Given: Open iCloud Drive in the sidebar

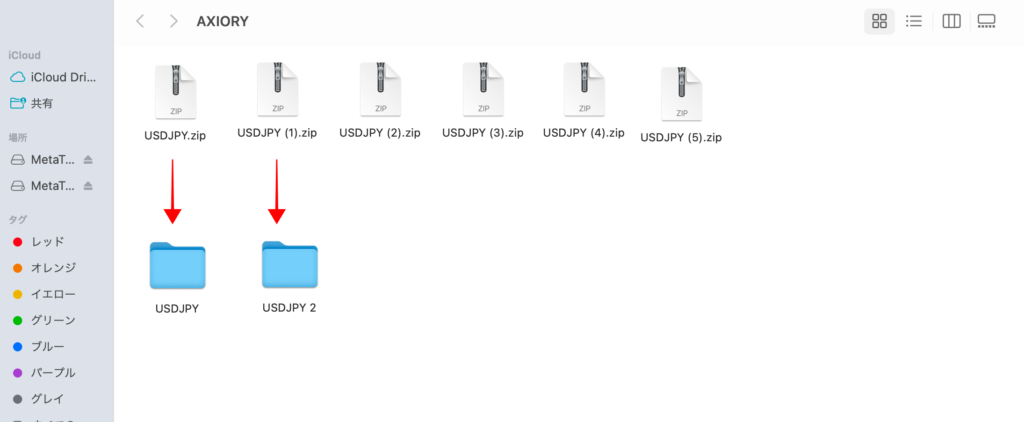Looking at the screenshot, I should click(x=54, y=77).
